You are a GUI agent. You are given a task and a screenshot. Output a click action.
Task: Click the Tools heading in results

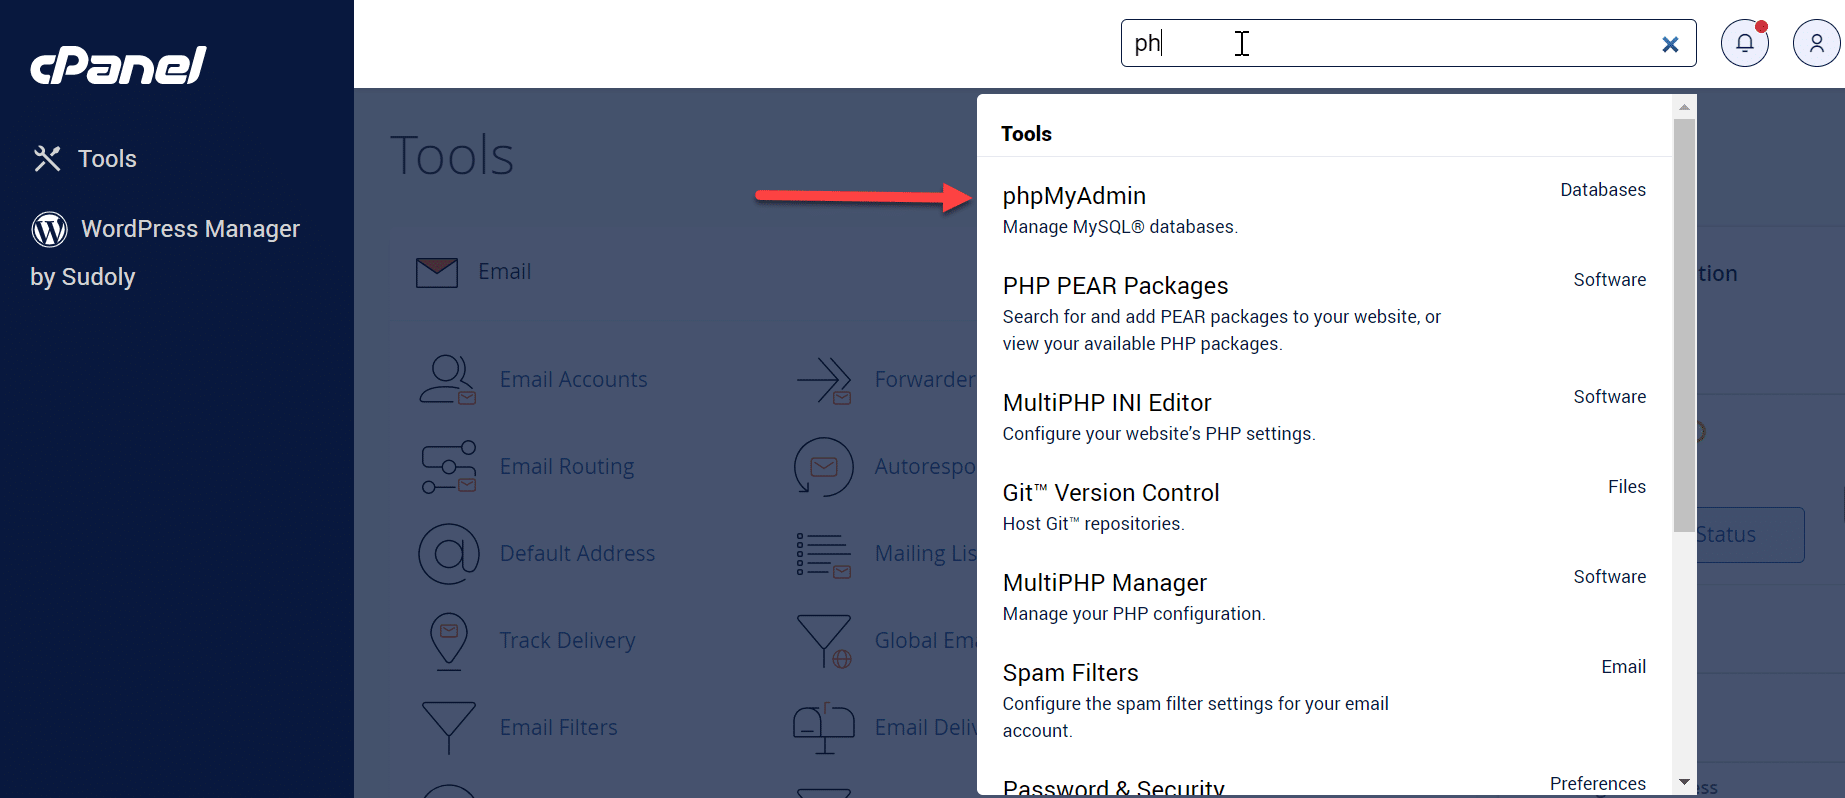point(1026,134)
